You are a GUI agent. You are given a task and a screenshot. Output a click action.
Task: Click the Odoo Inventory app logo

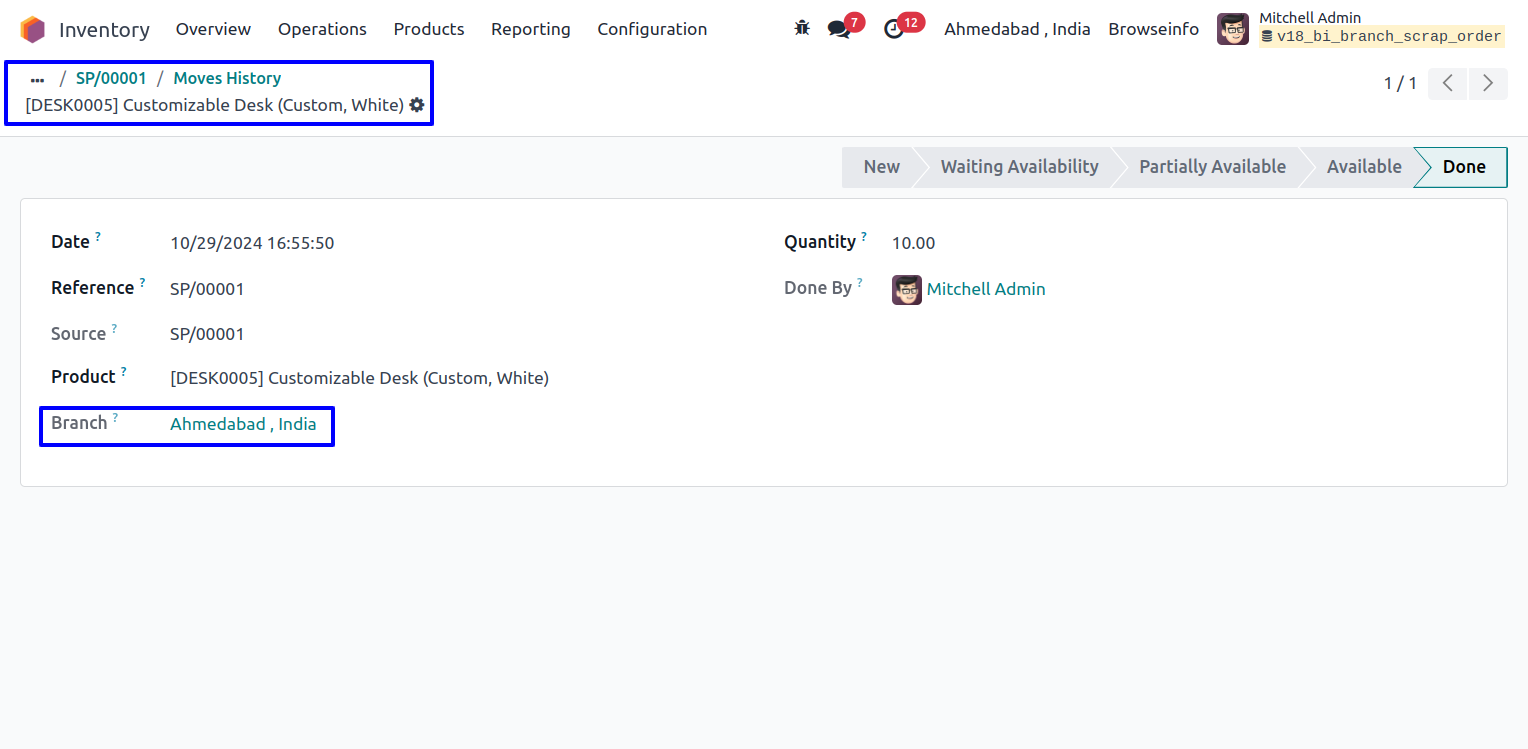coord(33,29)
